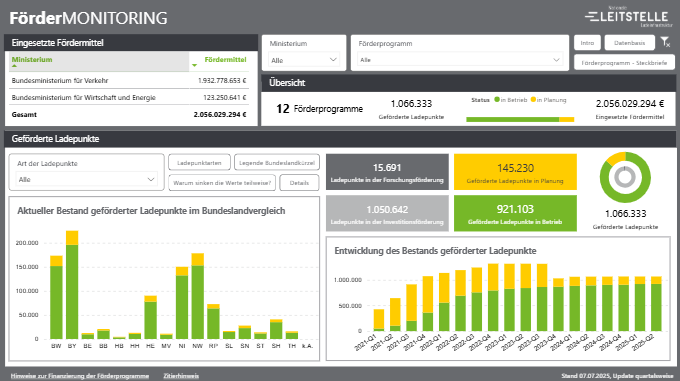The width and height of the screenshot is (680, 381).
Task: Select the 1.050.642 Investitionsförderung card
Action: coord(387,213)
